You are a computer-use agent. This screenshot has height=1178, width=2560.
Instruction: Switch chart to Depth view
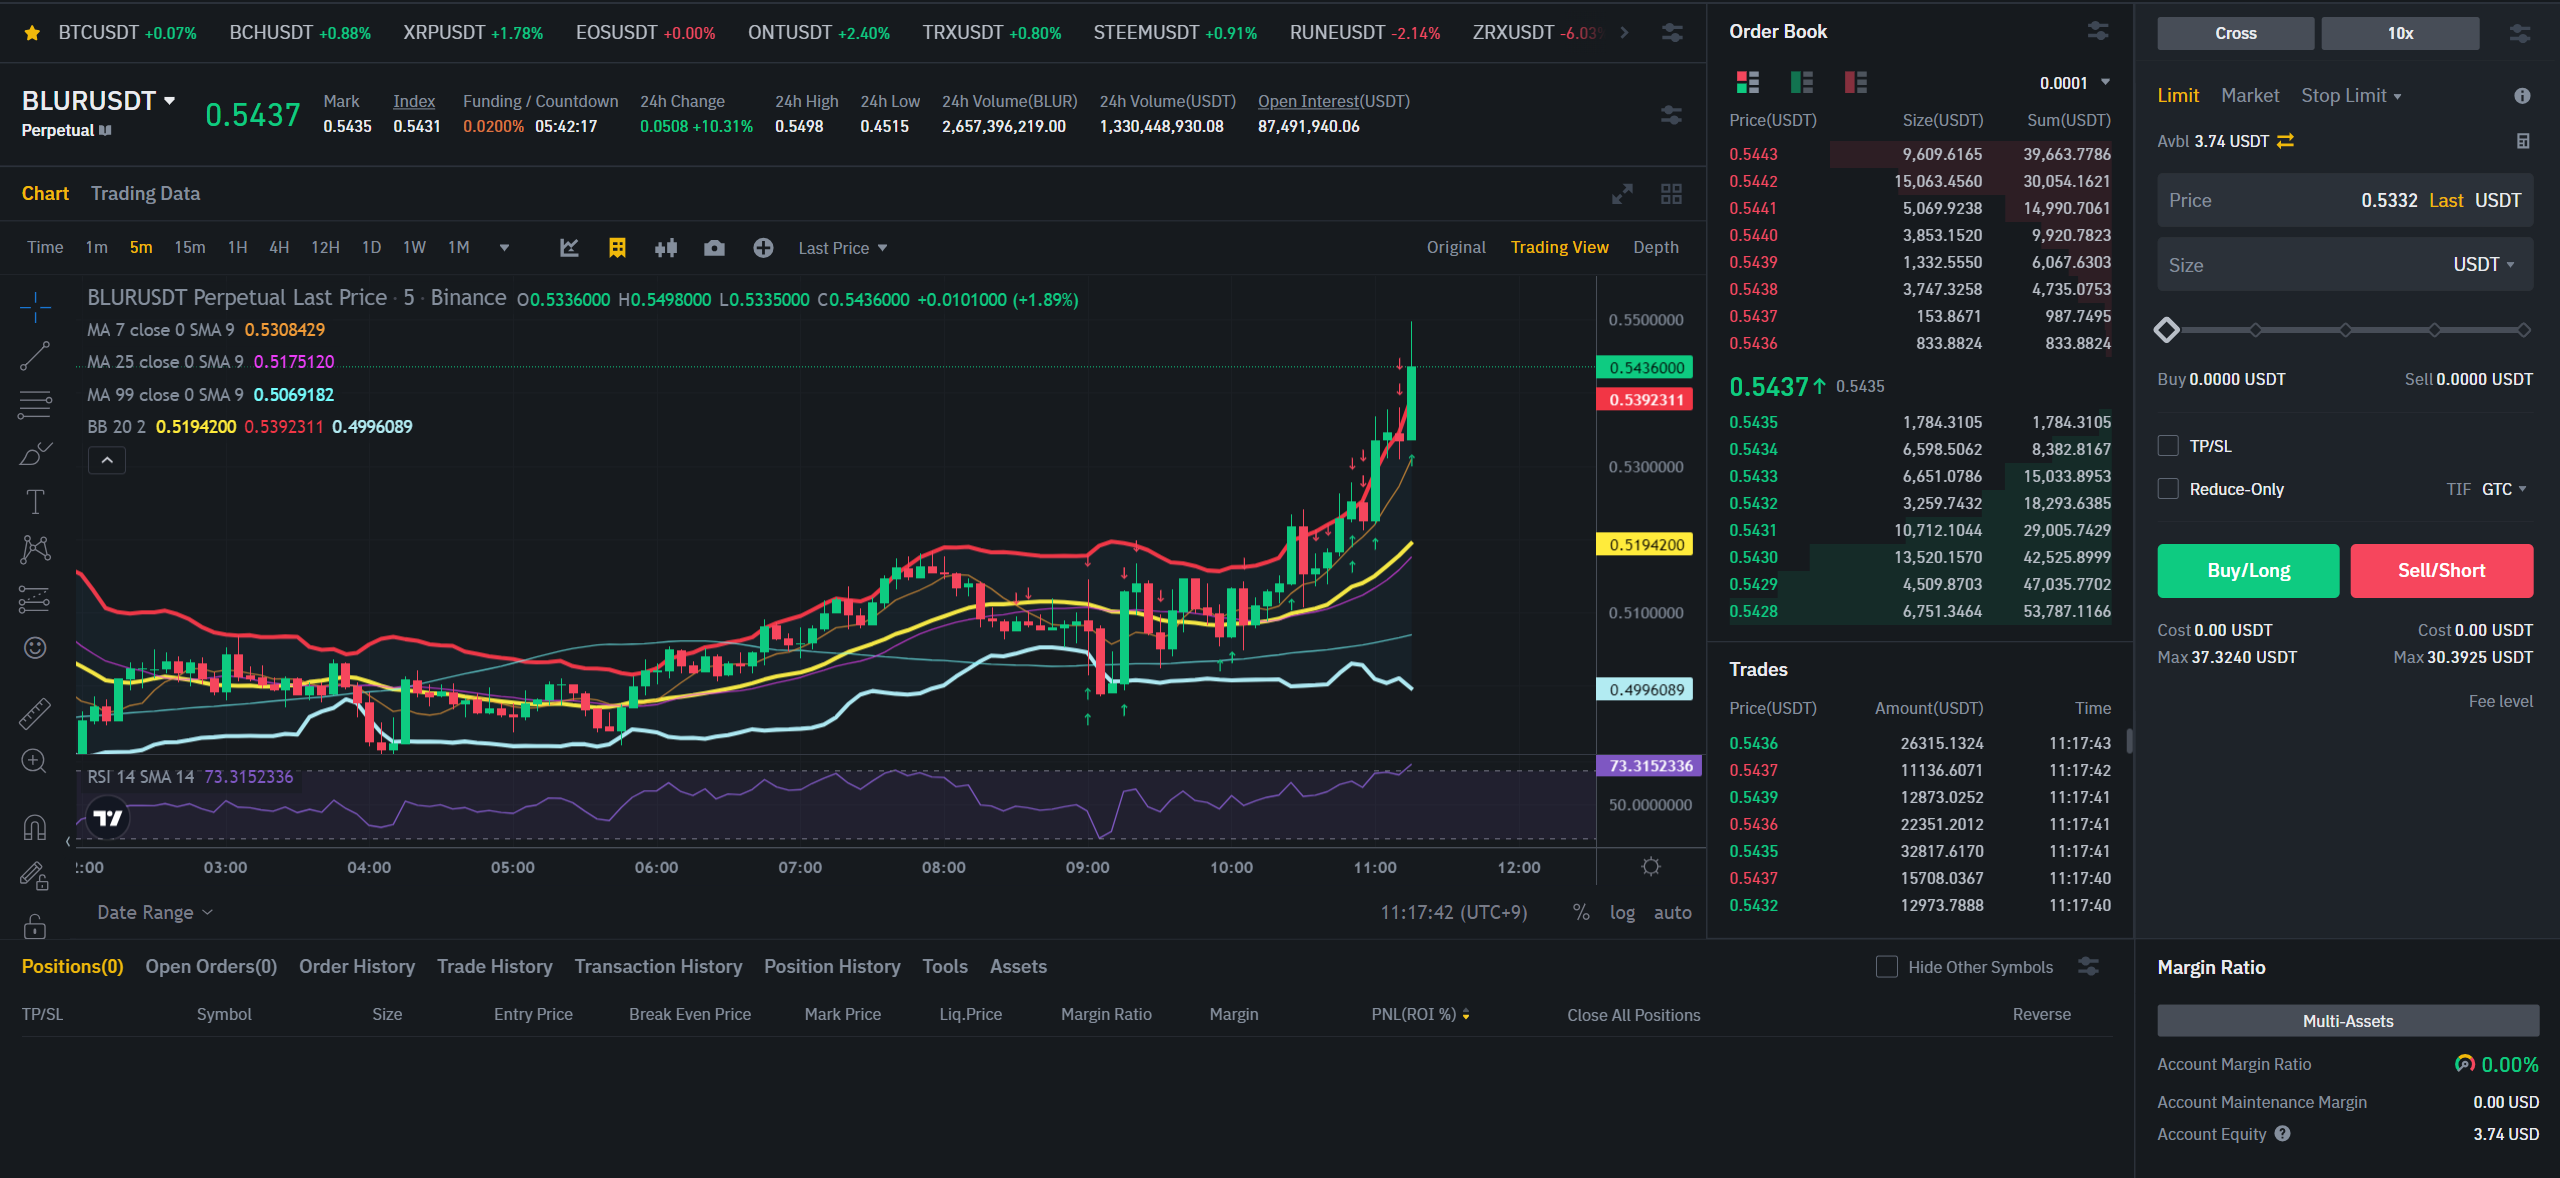[1655, 247]
